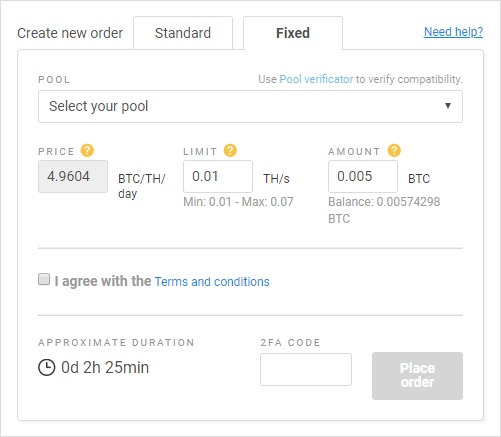Tick the Terms and conditions agreement checkbox
The image size is (501, 437).
tap(44, 279)
